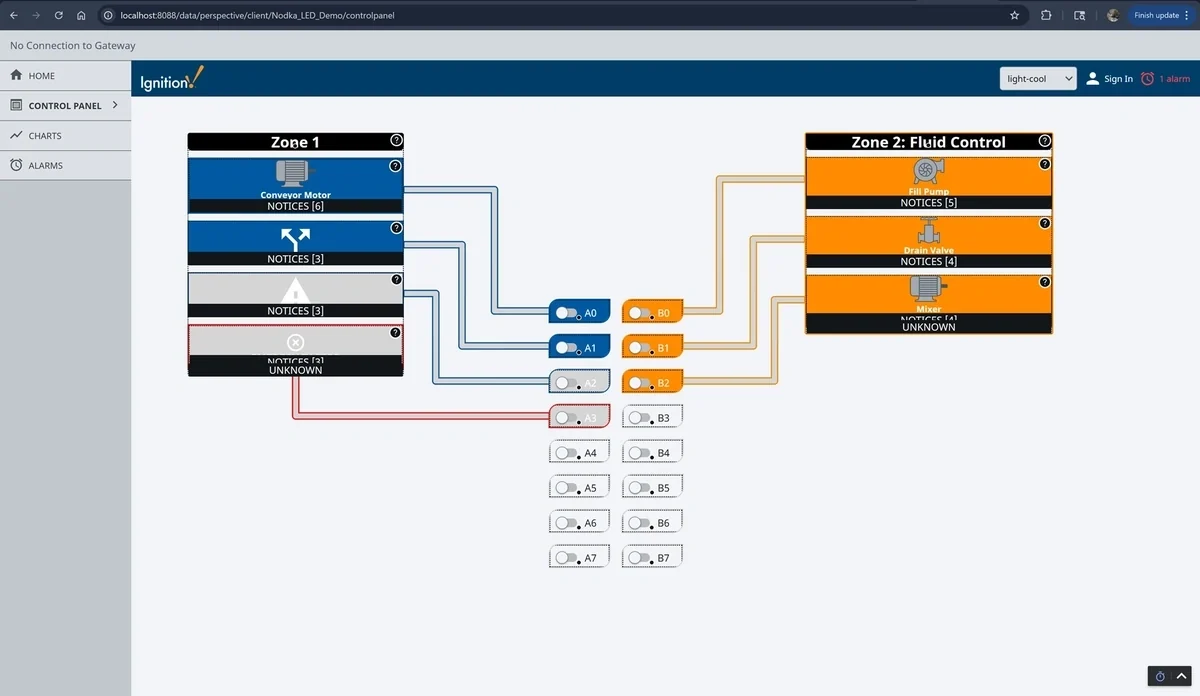Click the user silhouette icon by Sign In
The image size is (1200, 696).
pyautogui.click(x=1093, y=79)
